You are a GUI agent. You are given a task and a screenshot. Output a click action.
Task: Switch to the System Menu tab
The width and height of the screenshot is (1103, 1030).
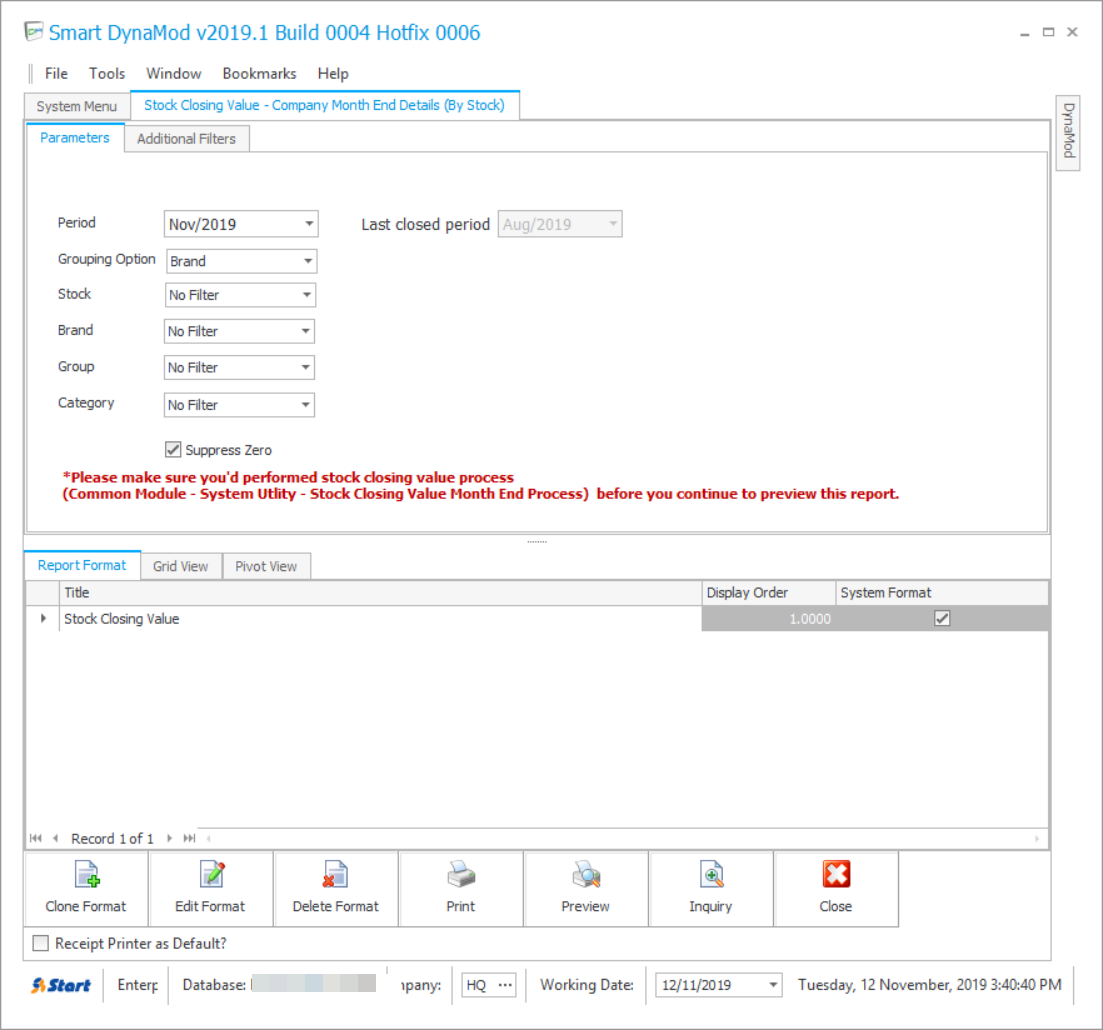coord(77,106)
